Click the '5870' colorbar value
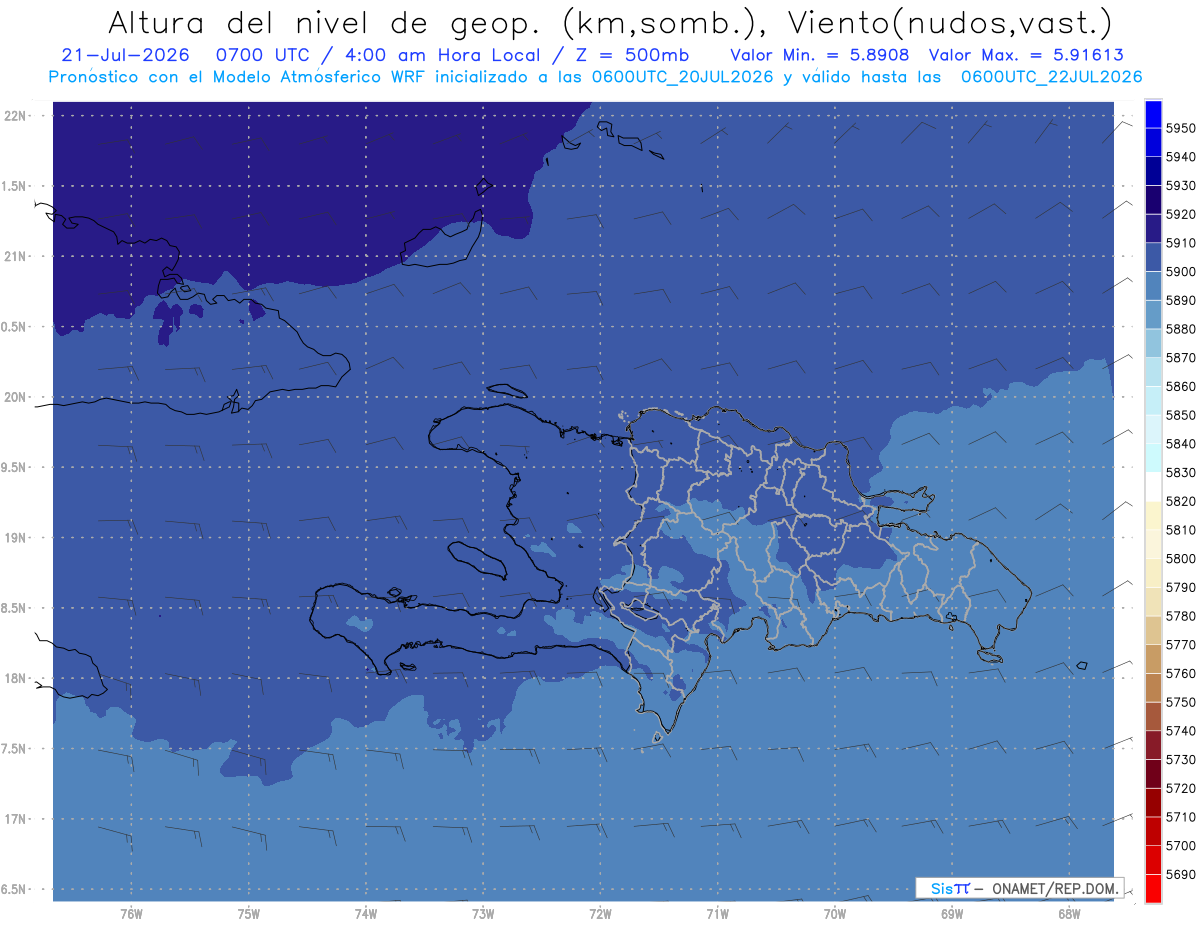The height and width of the screenshot is (927, 1200). click(1180, 357)
